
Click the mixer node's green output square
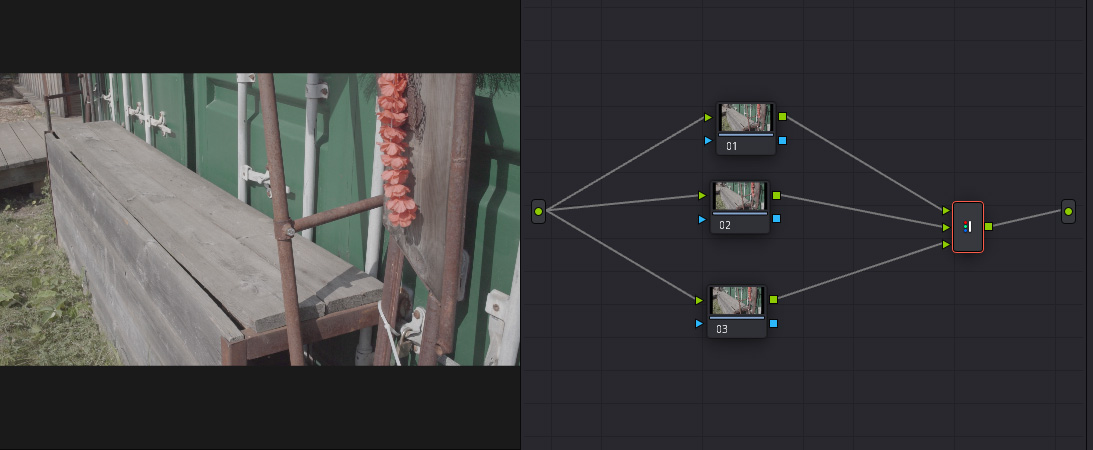click(988, 226)
